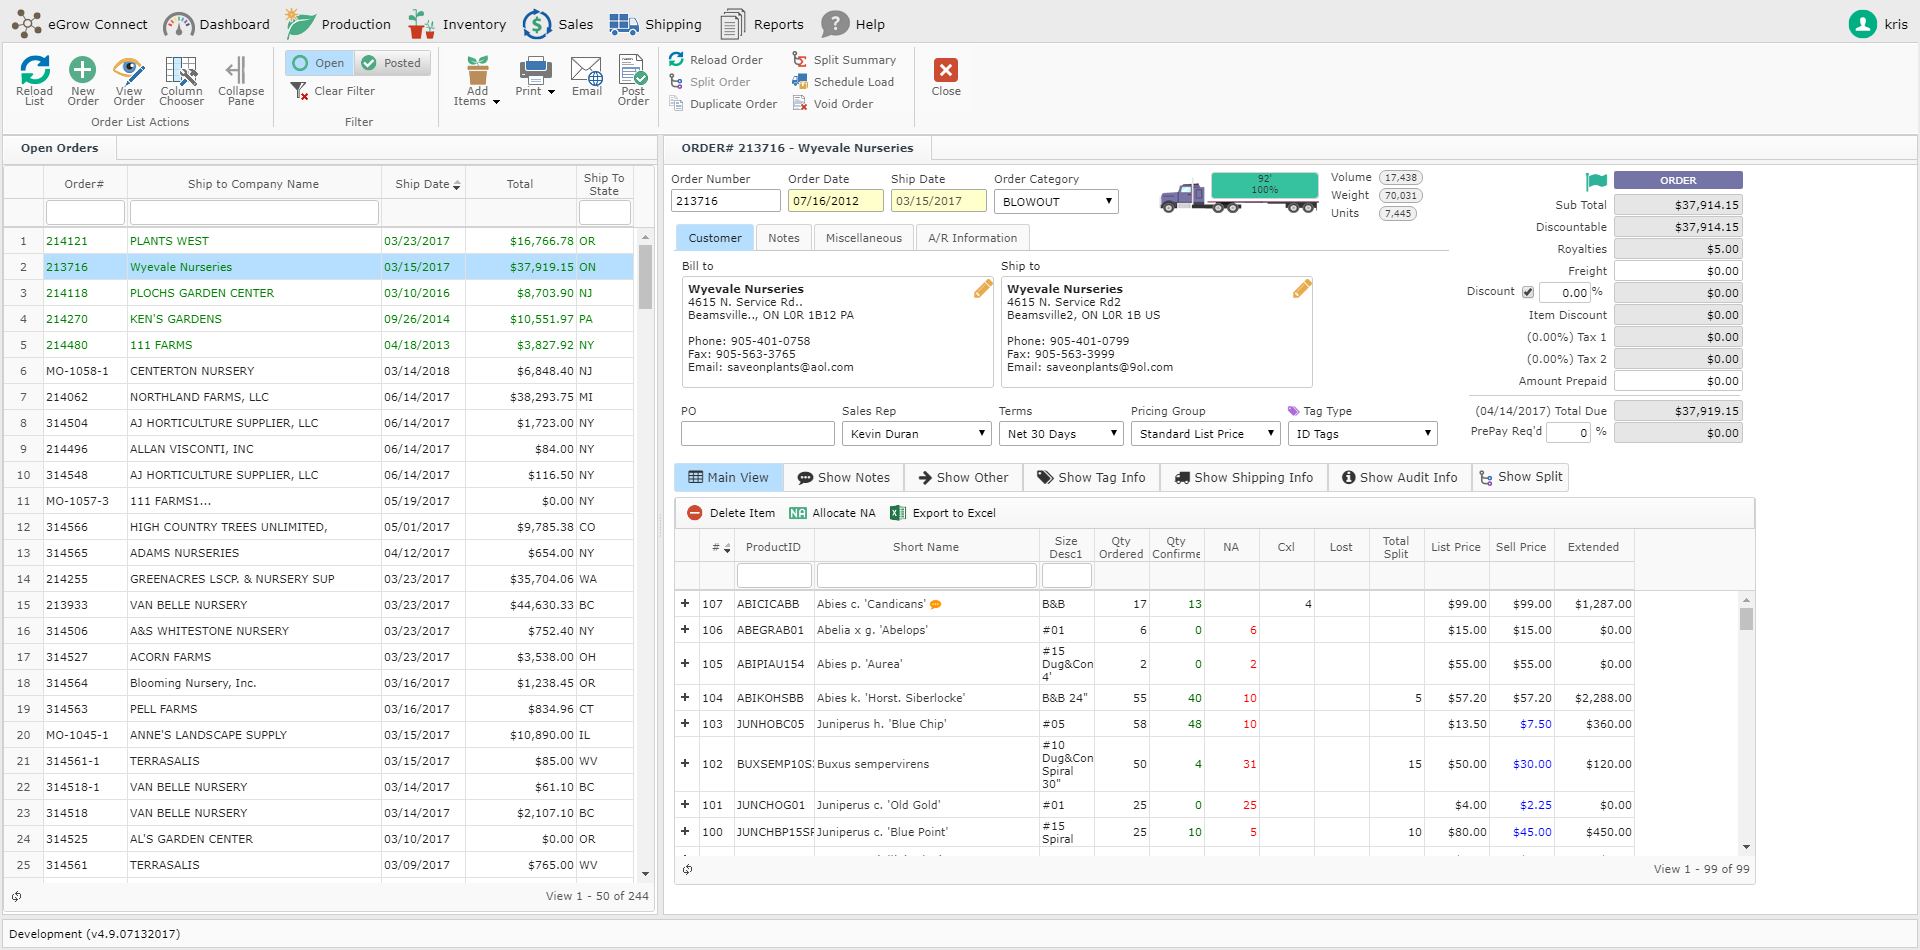Click the Reload List icon
Screen dimensions: 1920x950
coord(35,71)
